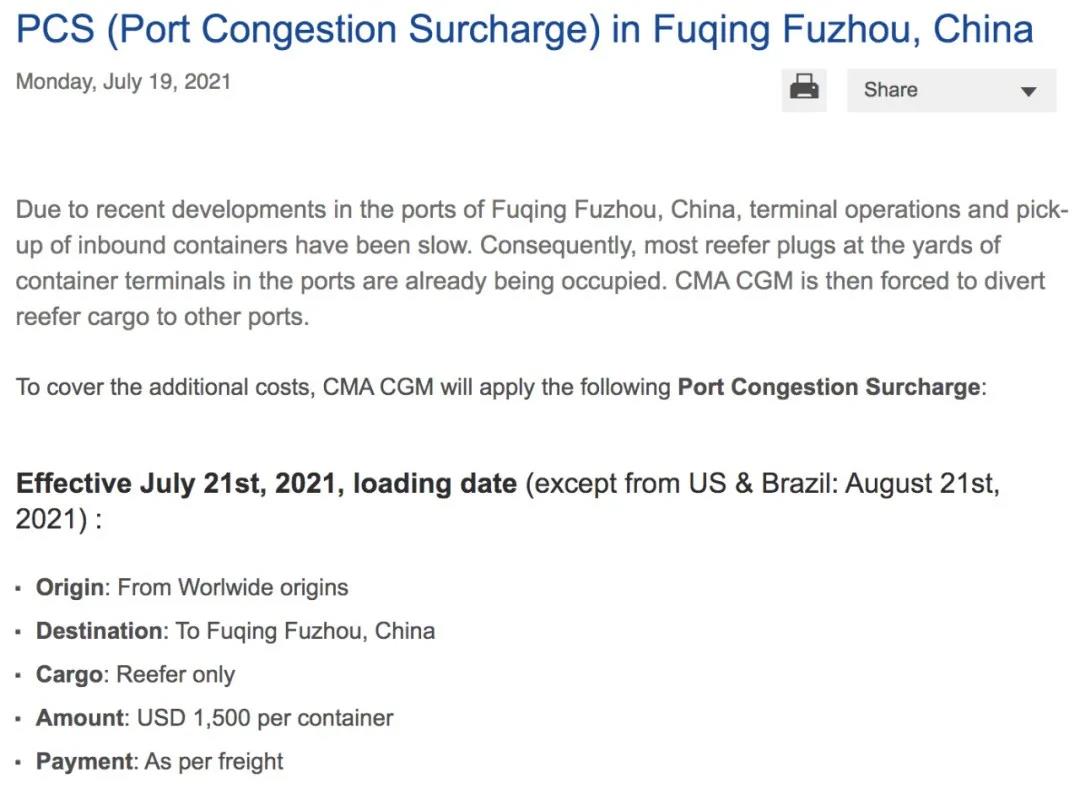This screenshot has height=805, width=1080.
Task: Click the To Fuqing Fuzhou, China text
Action: coord(305,631)
